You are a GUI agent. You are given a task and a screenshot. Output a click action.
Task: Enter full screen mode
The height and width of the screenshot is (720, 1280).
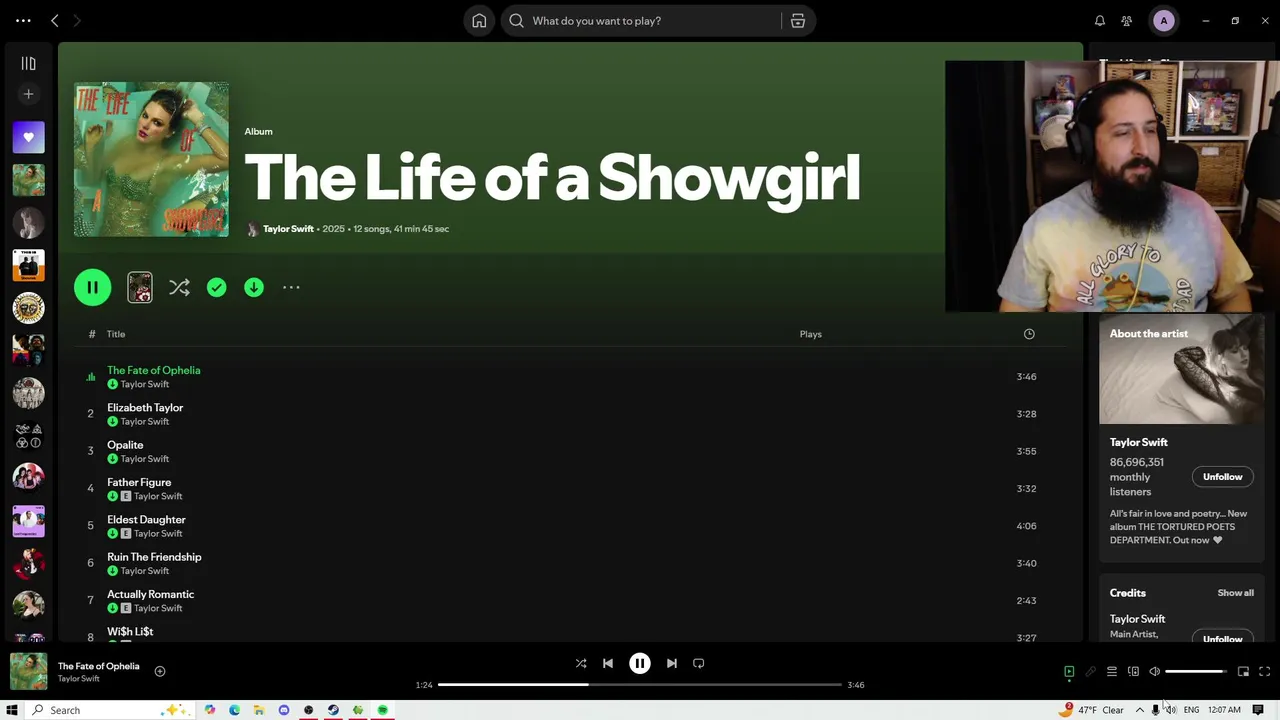(x=1264, y=672)
